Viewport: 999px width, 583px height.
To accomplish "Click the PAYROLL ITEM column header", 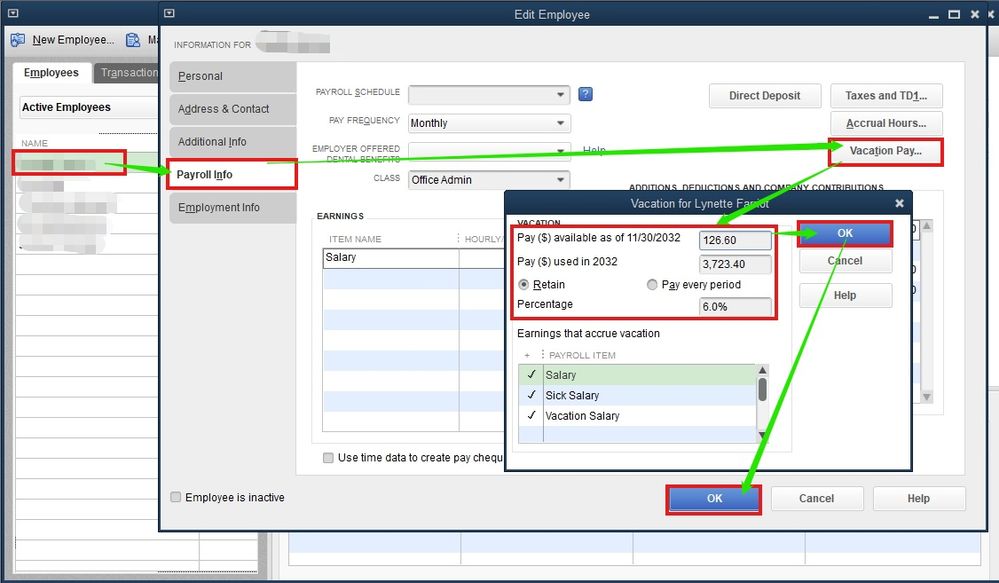I will (x=582, y=355).
